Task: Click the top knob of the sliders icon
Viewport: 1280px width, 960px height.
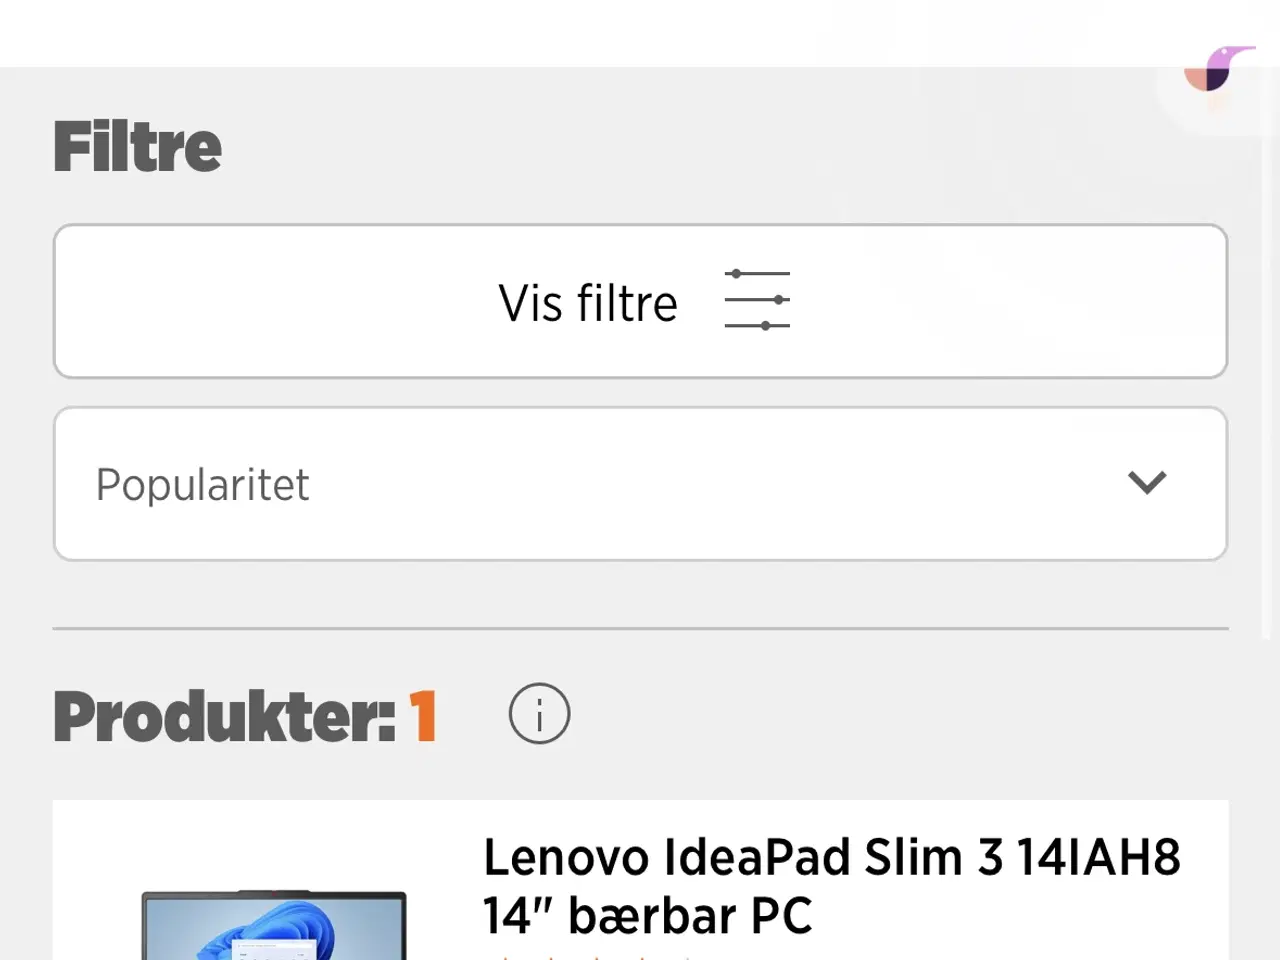Action: point(736,273)
